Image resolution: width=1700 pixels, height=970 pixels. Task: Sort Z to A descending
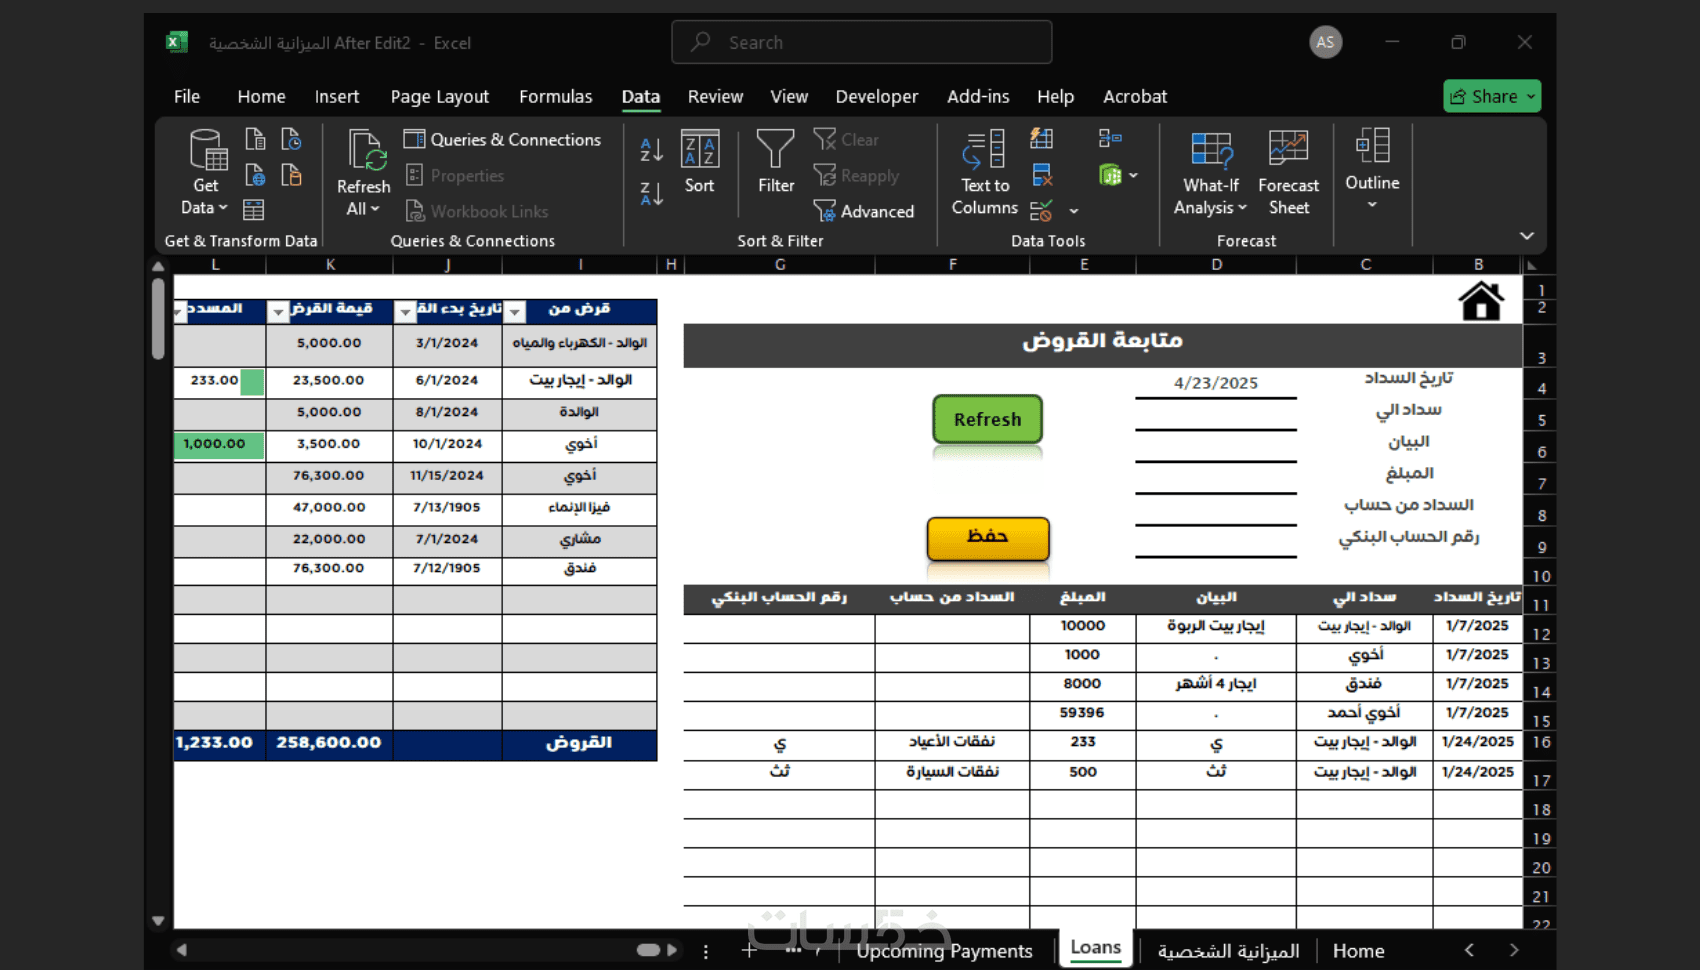tap(651, 193)
